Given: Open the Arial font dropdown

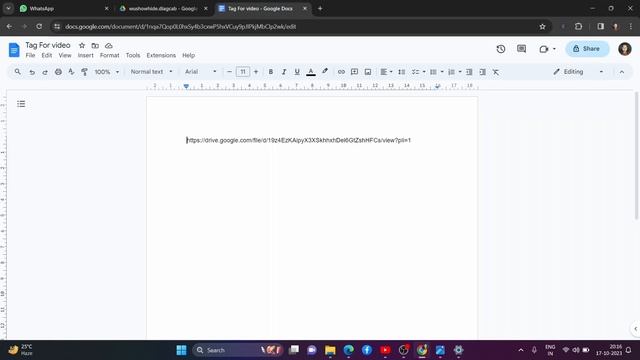Looking at the screenshot, I should point(200,72).
